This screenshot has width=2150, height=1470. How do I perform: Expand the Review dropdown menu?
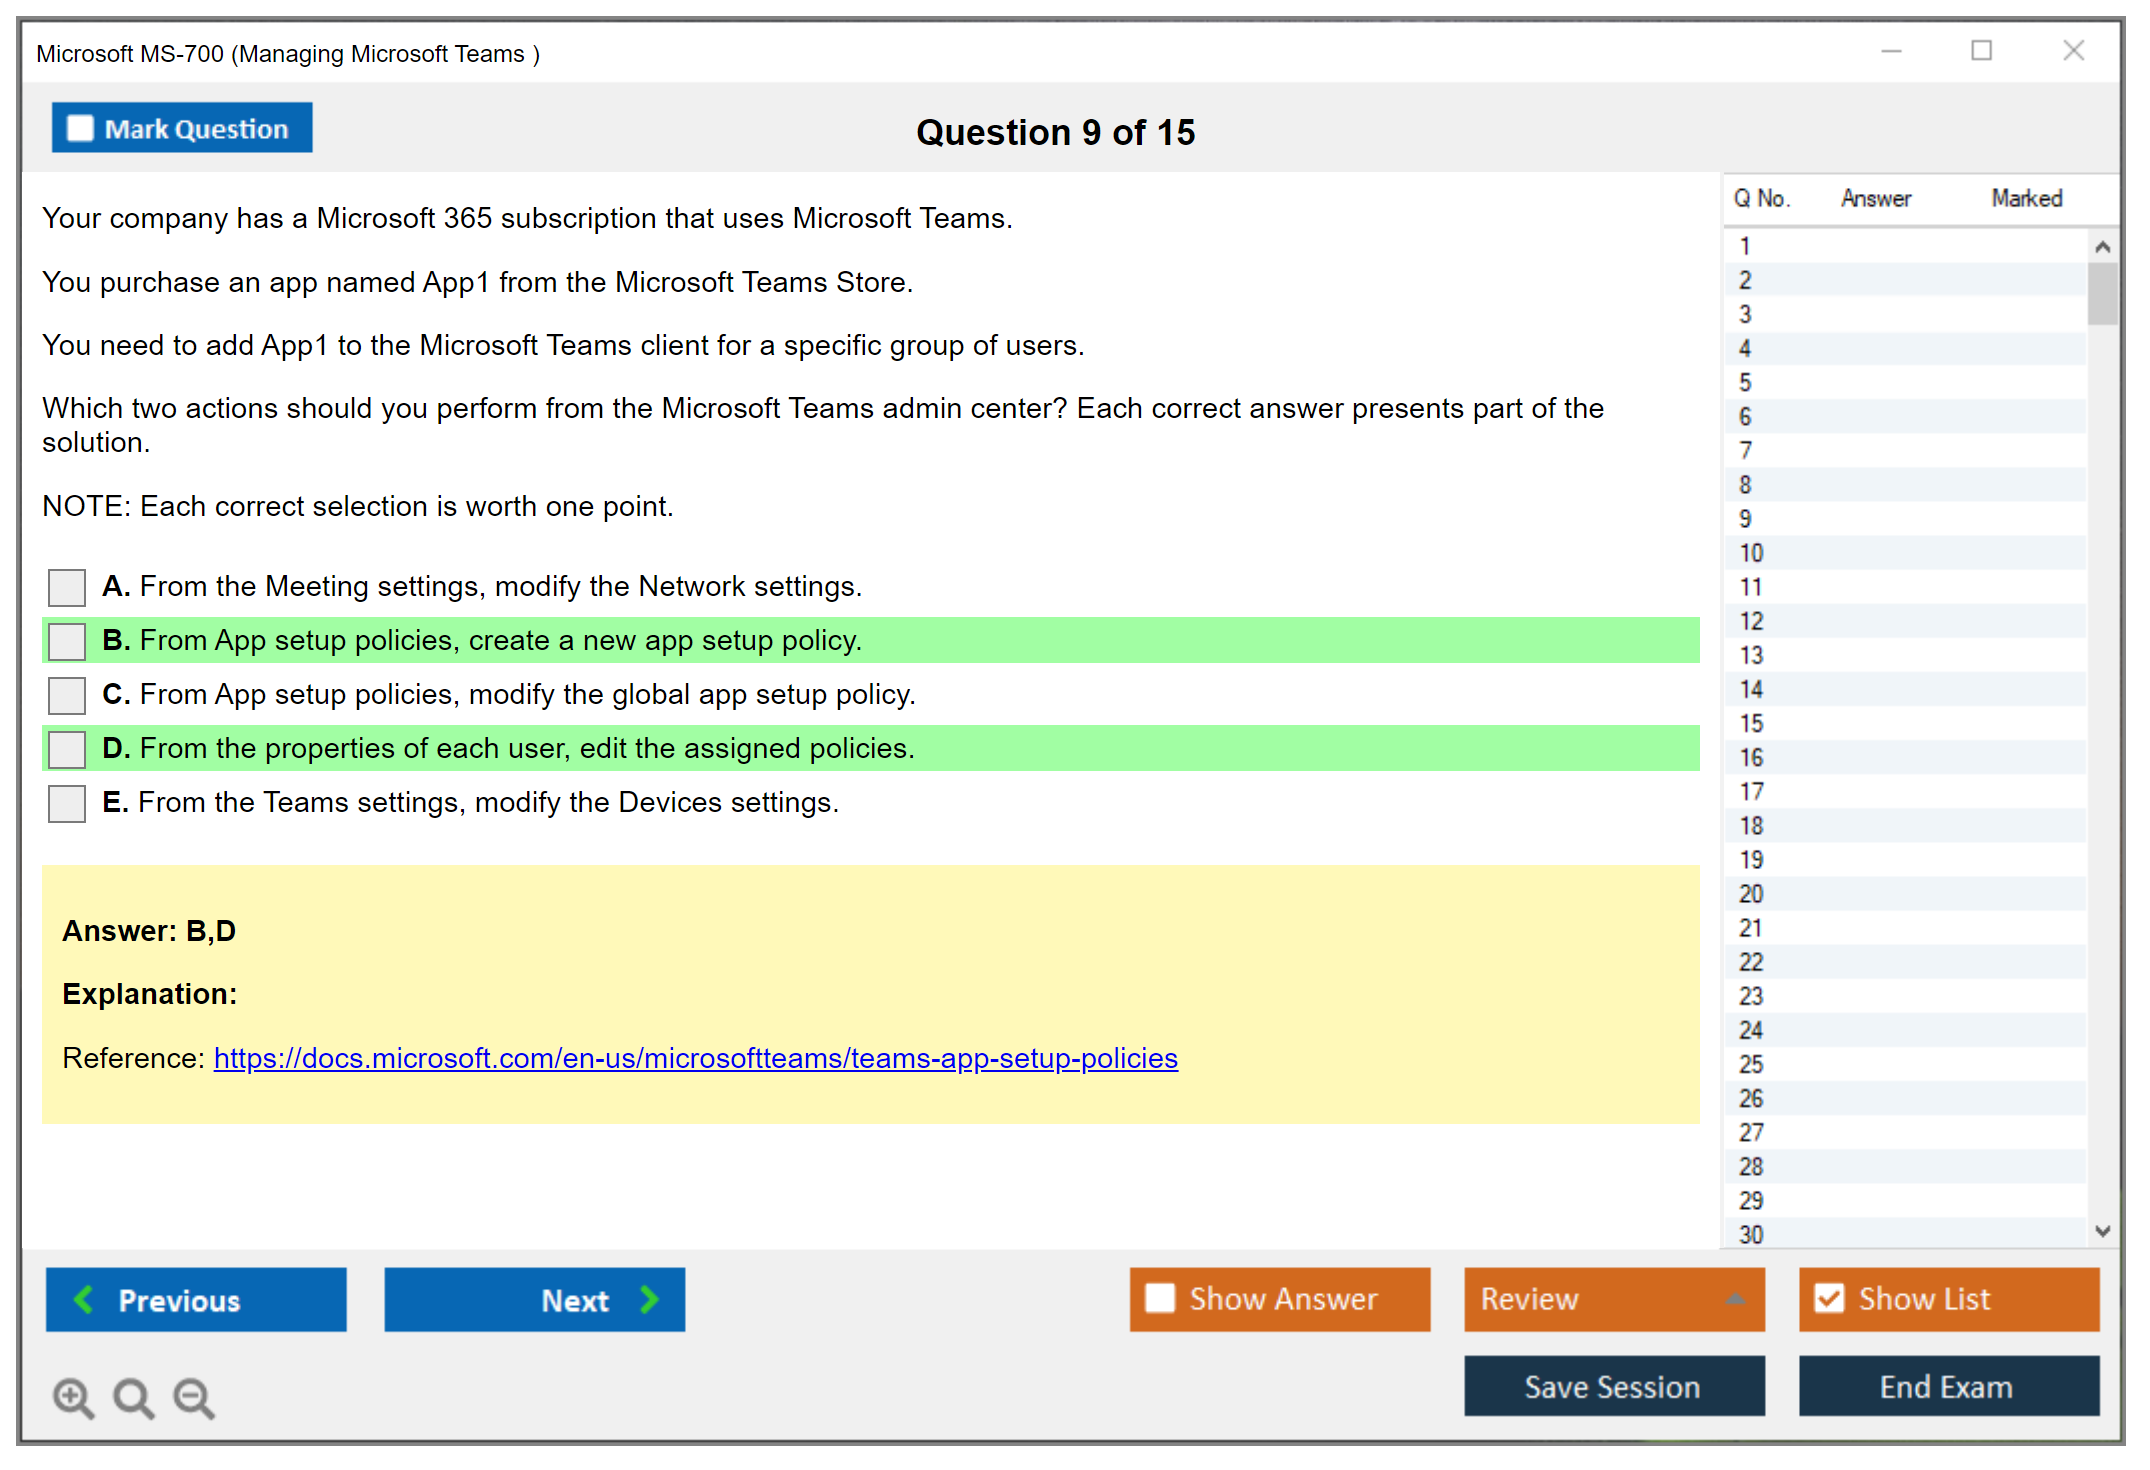pos(1735,1299)
